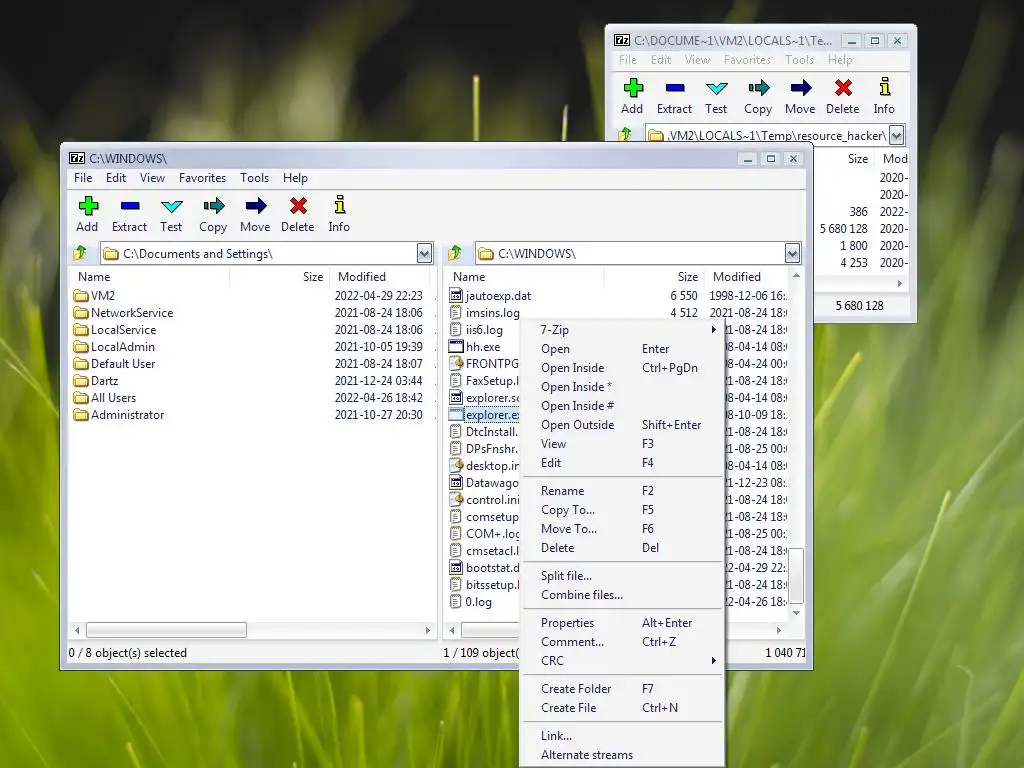Viewport: 1024px width, 768px height.
Task: Choose Open Outside from context menu
Action: tap(577, 424)
